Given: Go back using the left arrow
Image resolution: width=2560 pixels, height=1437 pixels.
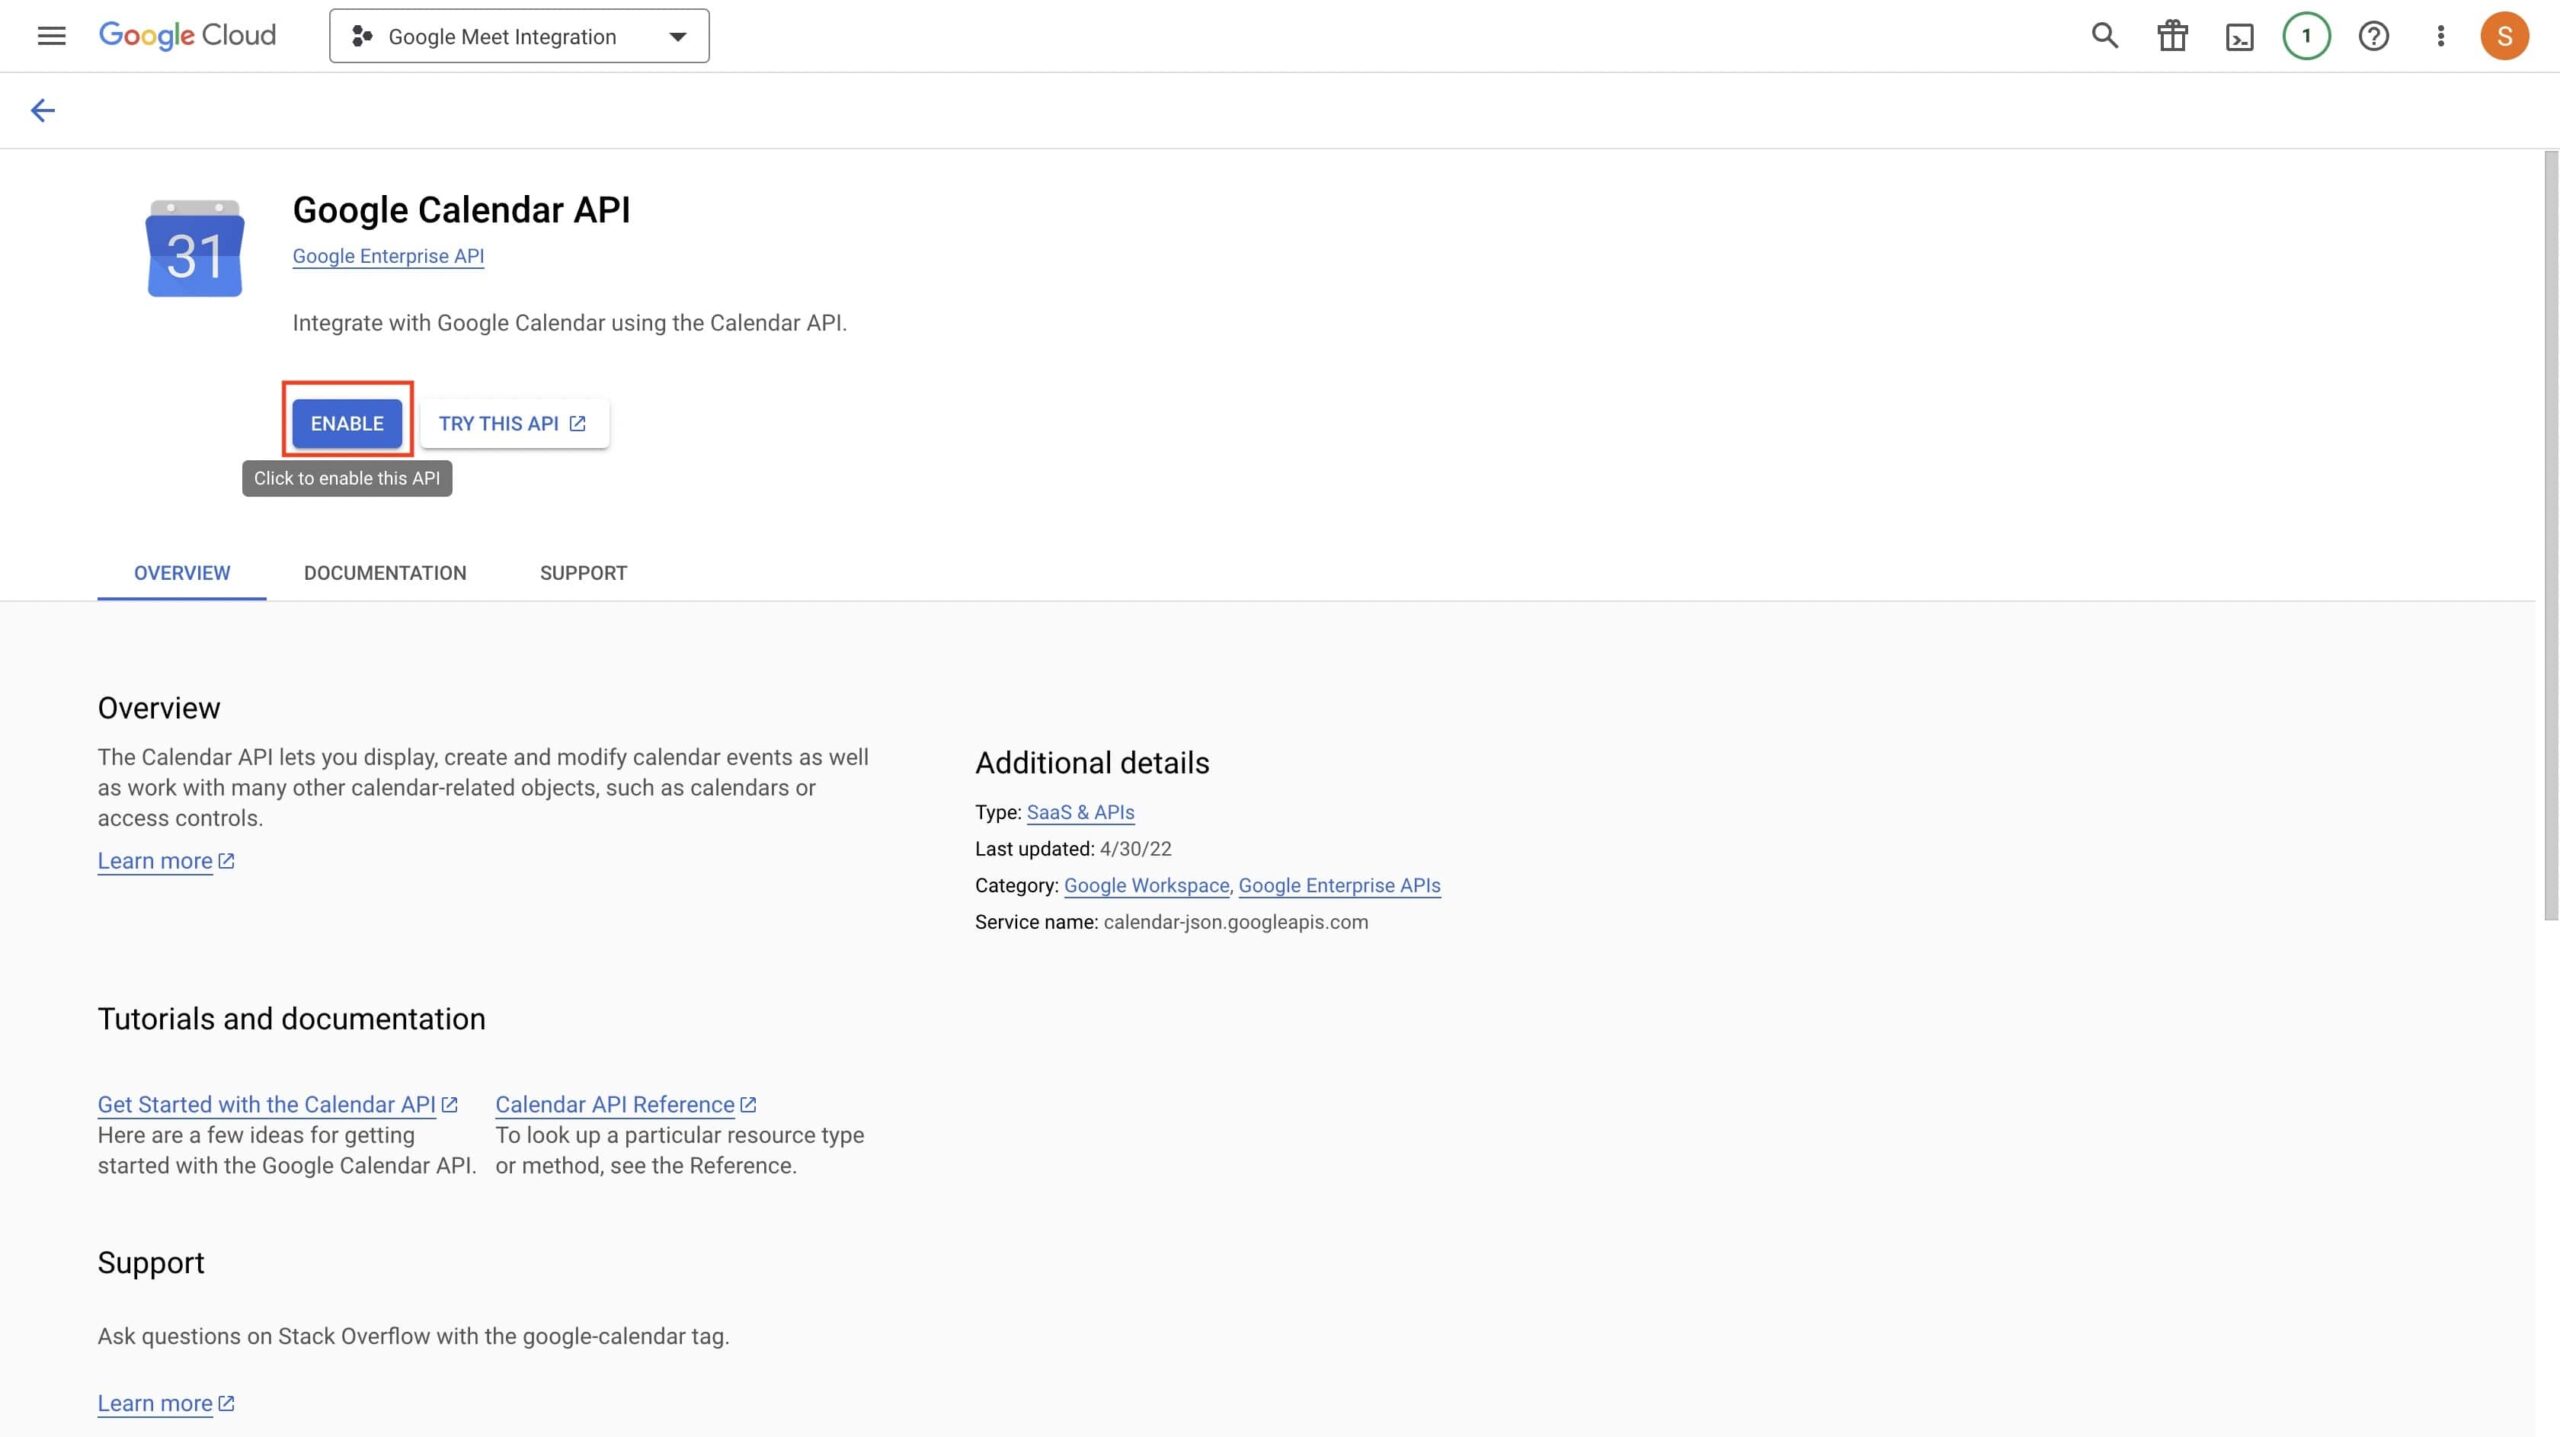Looking at the screenshot, I should [42, 110].
